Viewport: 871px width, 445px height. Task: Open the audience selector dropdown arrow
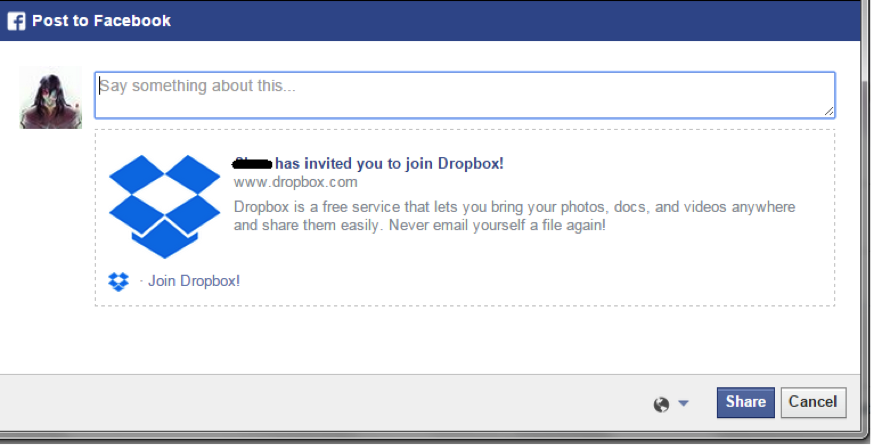(683, 403)
